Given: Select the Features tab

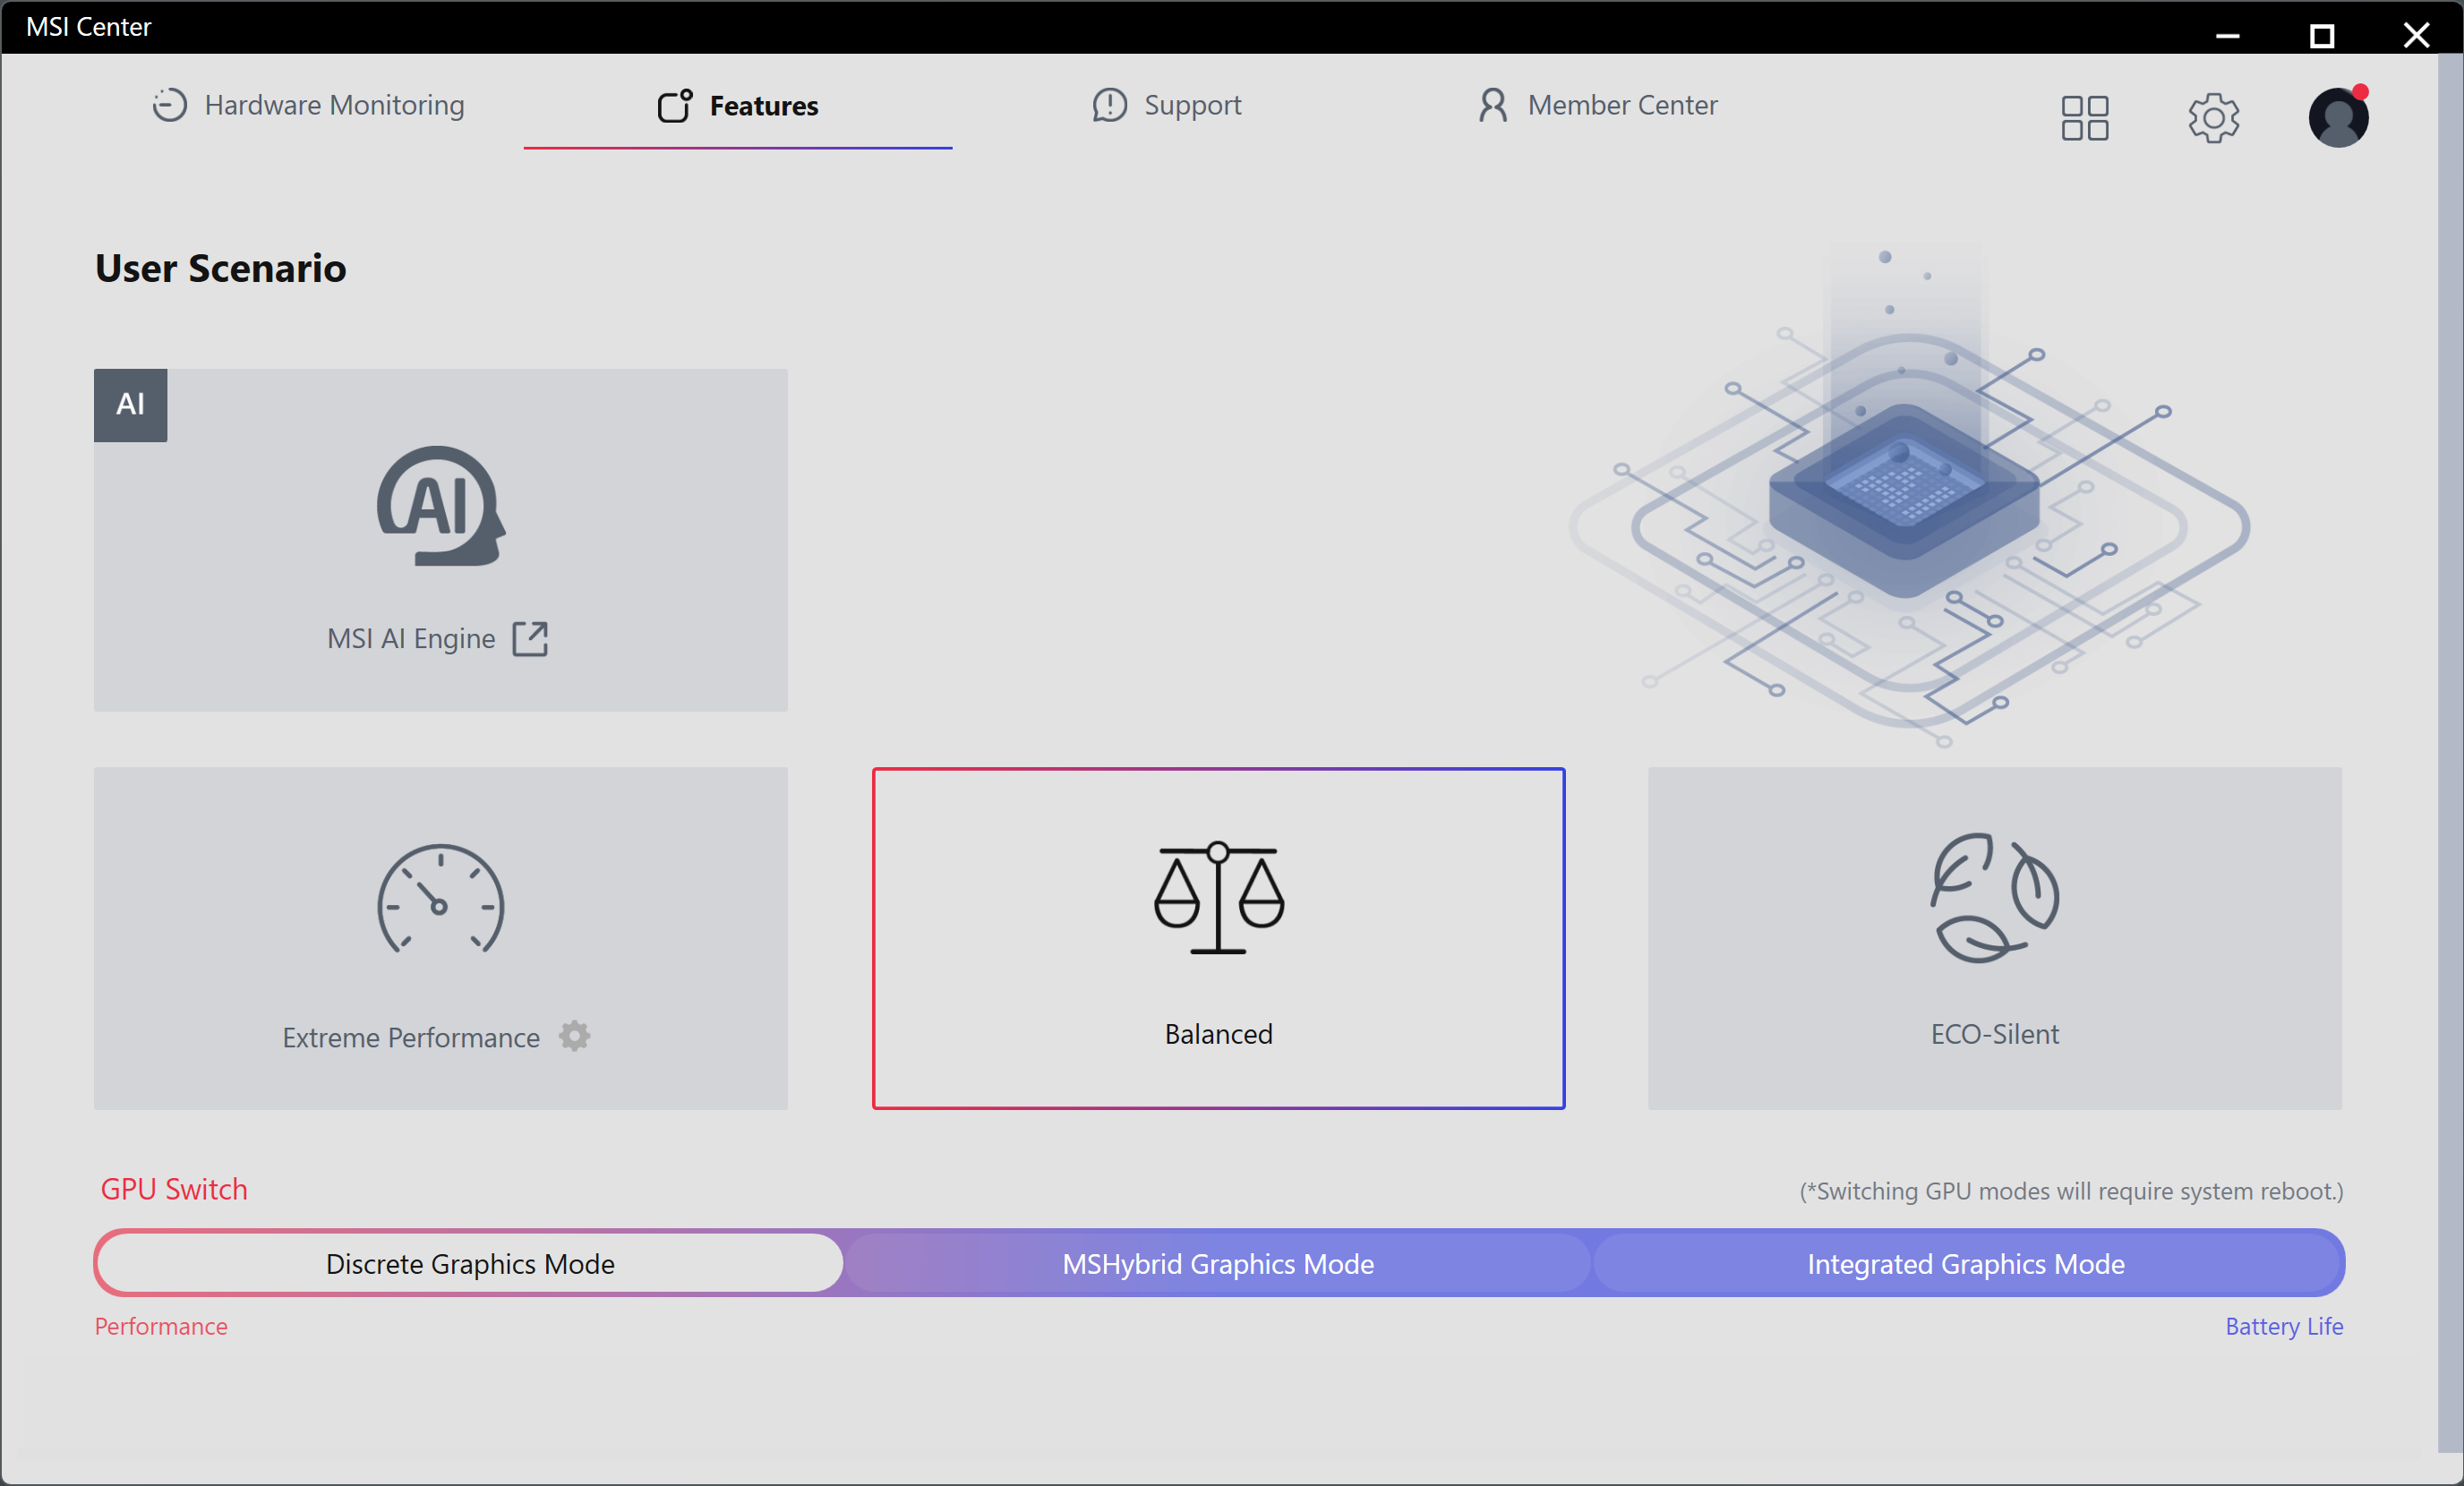Looking at the screenshot, I should tap(738, 105).
